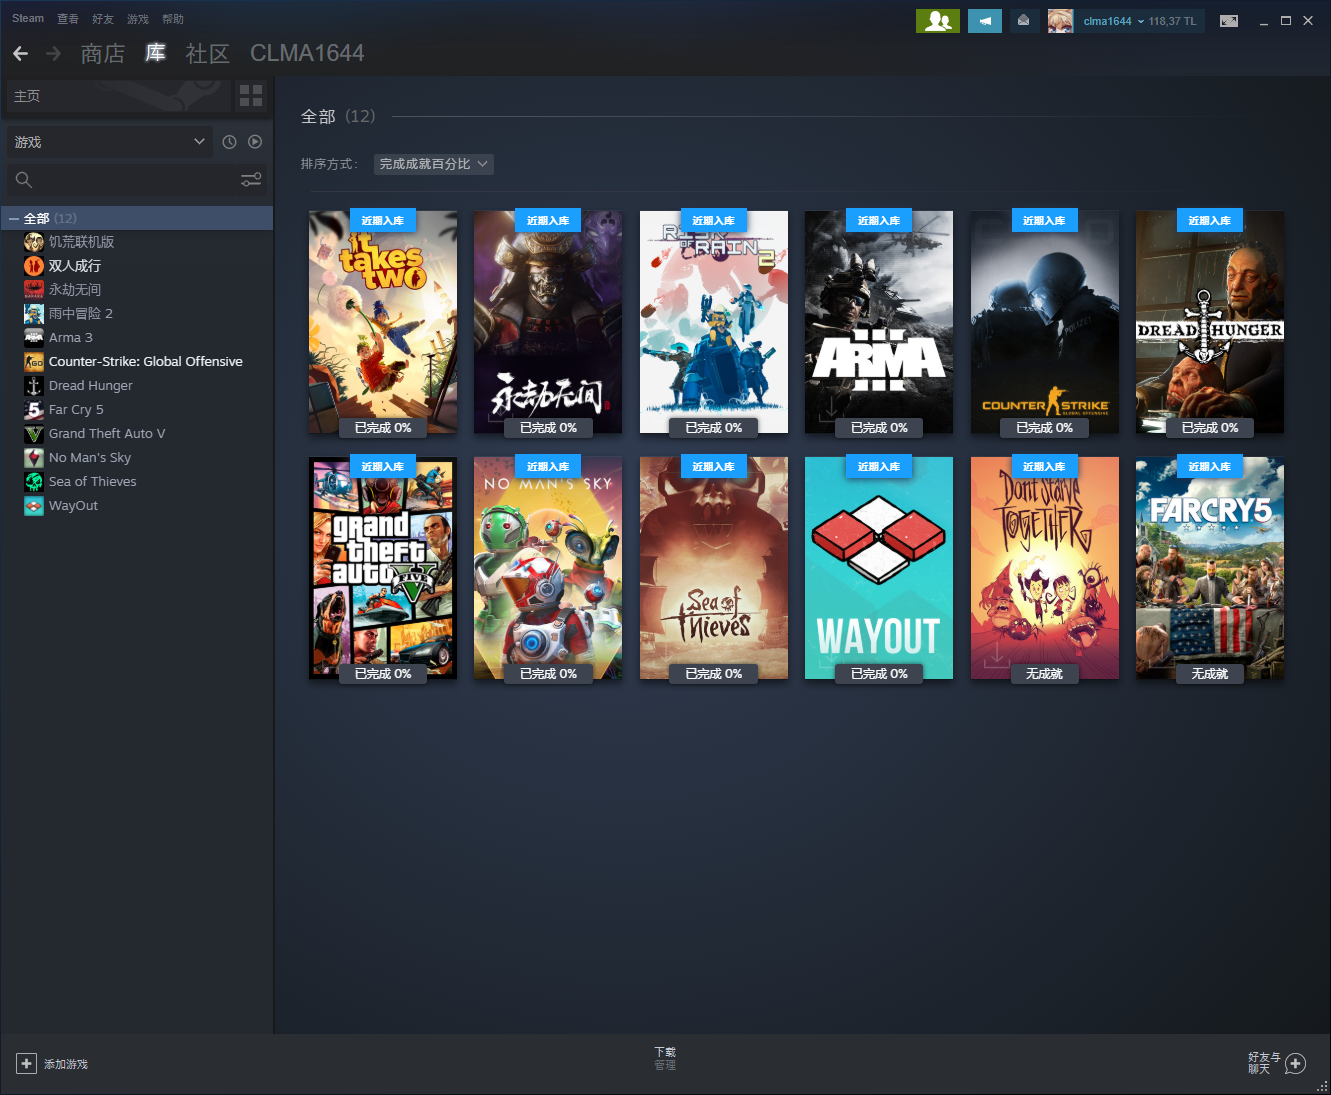1331x1095 pixels.
Task: Open 下载 管理 downloads link
Action: point(665,1058)
